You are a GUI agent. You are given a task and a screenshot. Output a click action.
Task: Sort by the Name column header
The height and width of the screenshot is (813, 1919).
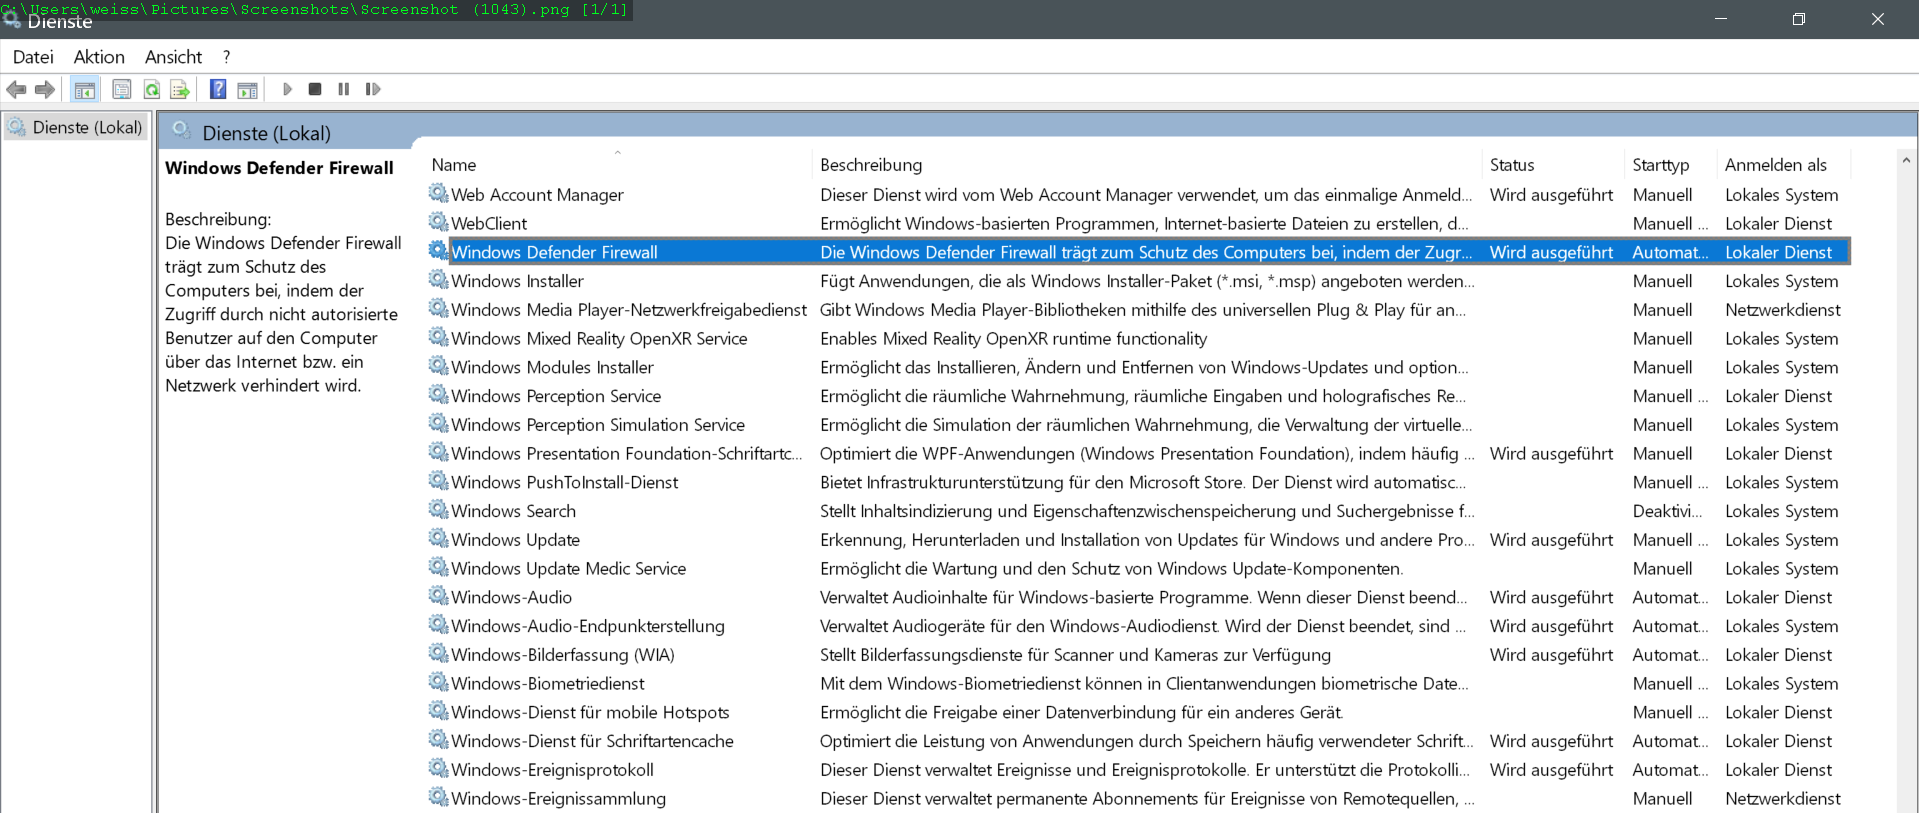454,165
